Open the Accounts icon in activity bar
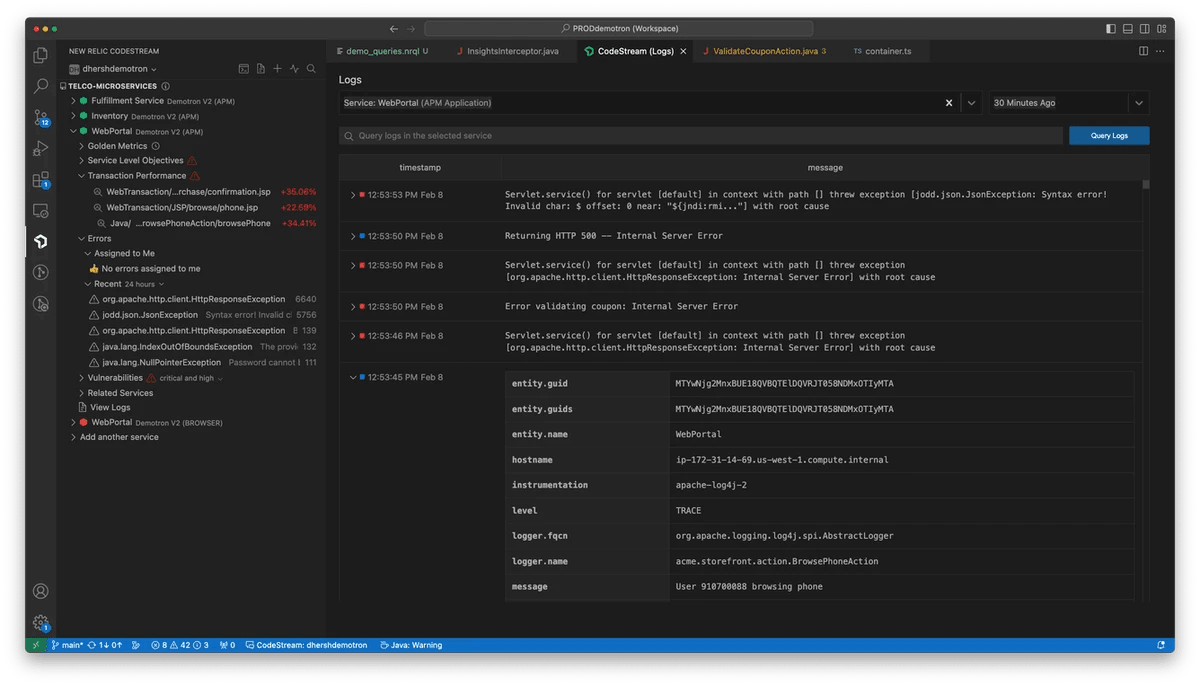1200x686 pixels. [41, 591]
